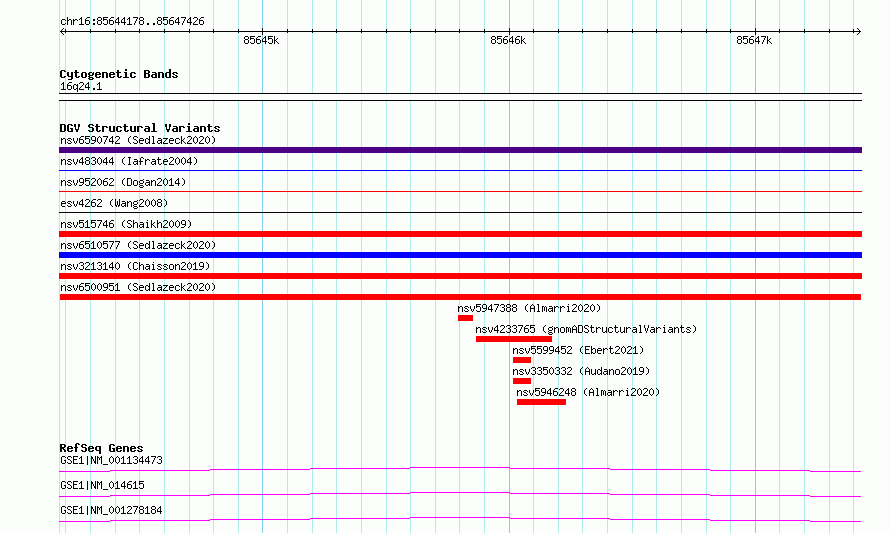Image resolution: width=890 pixels, height=533 pixels.
Task: Click the ruler's left arrow end
Action: 62,32
